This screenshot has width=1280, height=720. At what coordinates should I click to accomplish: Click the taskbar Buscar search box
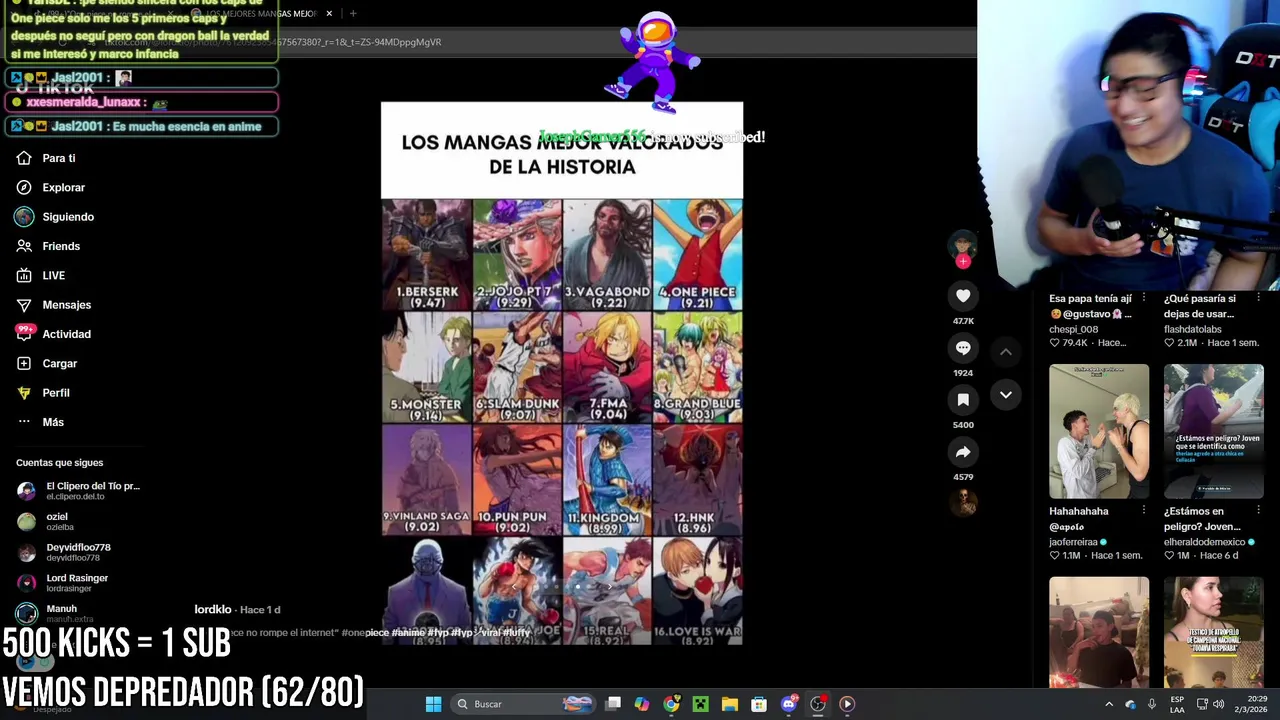click(523, 704)
